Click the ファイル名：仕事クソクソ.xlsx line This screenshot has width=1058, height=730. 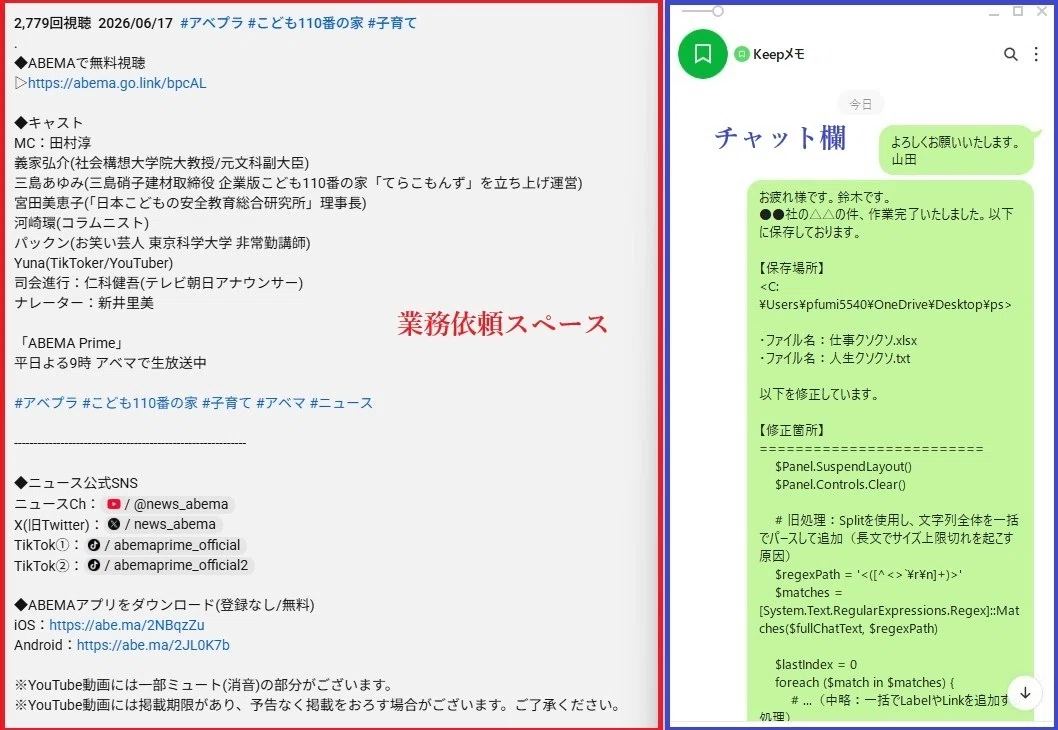point(838,340)
